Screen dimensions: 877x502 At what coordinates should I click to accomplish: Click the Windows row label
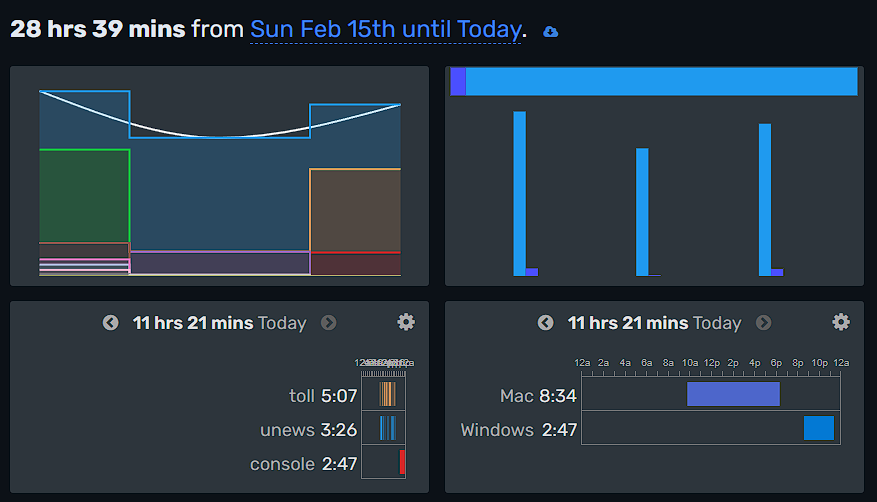coord(497,430)
